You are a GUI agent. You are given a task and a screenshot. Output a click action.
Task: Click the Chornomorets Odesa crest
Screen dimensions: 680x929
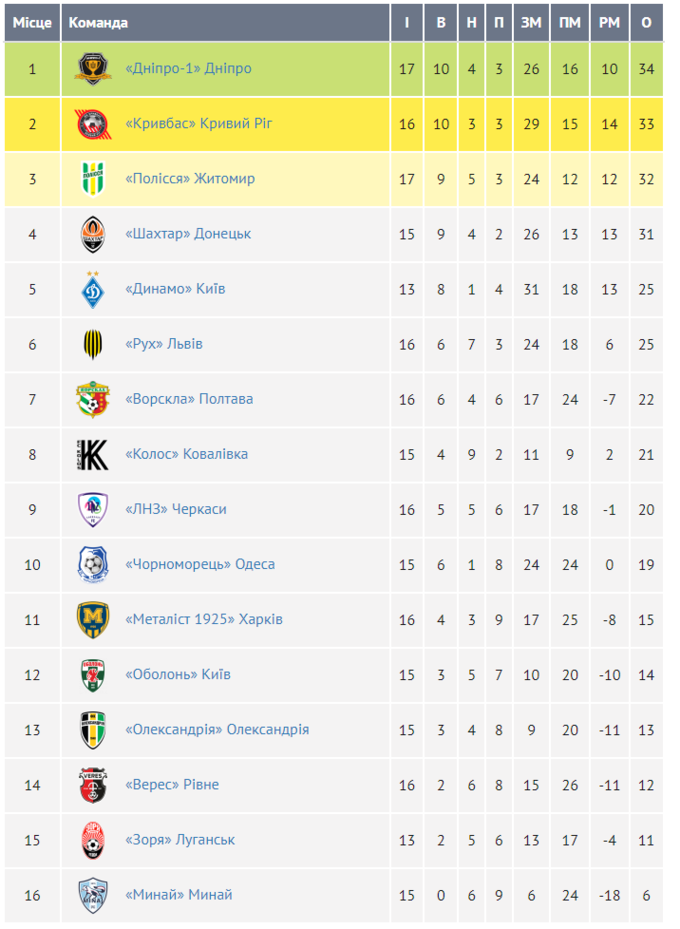(x=93, y=565)
